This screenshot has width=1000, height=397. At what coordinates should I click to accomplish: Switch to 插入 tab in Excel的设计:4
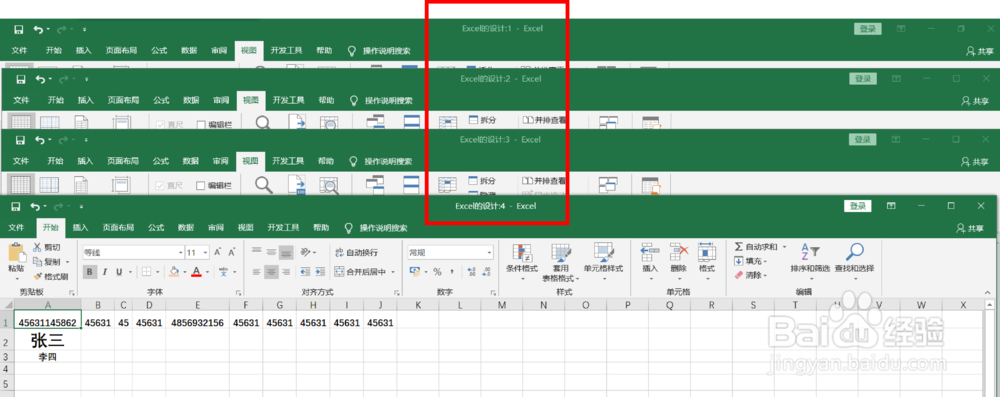(x=80, y=228)
